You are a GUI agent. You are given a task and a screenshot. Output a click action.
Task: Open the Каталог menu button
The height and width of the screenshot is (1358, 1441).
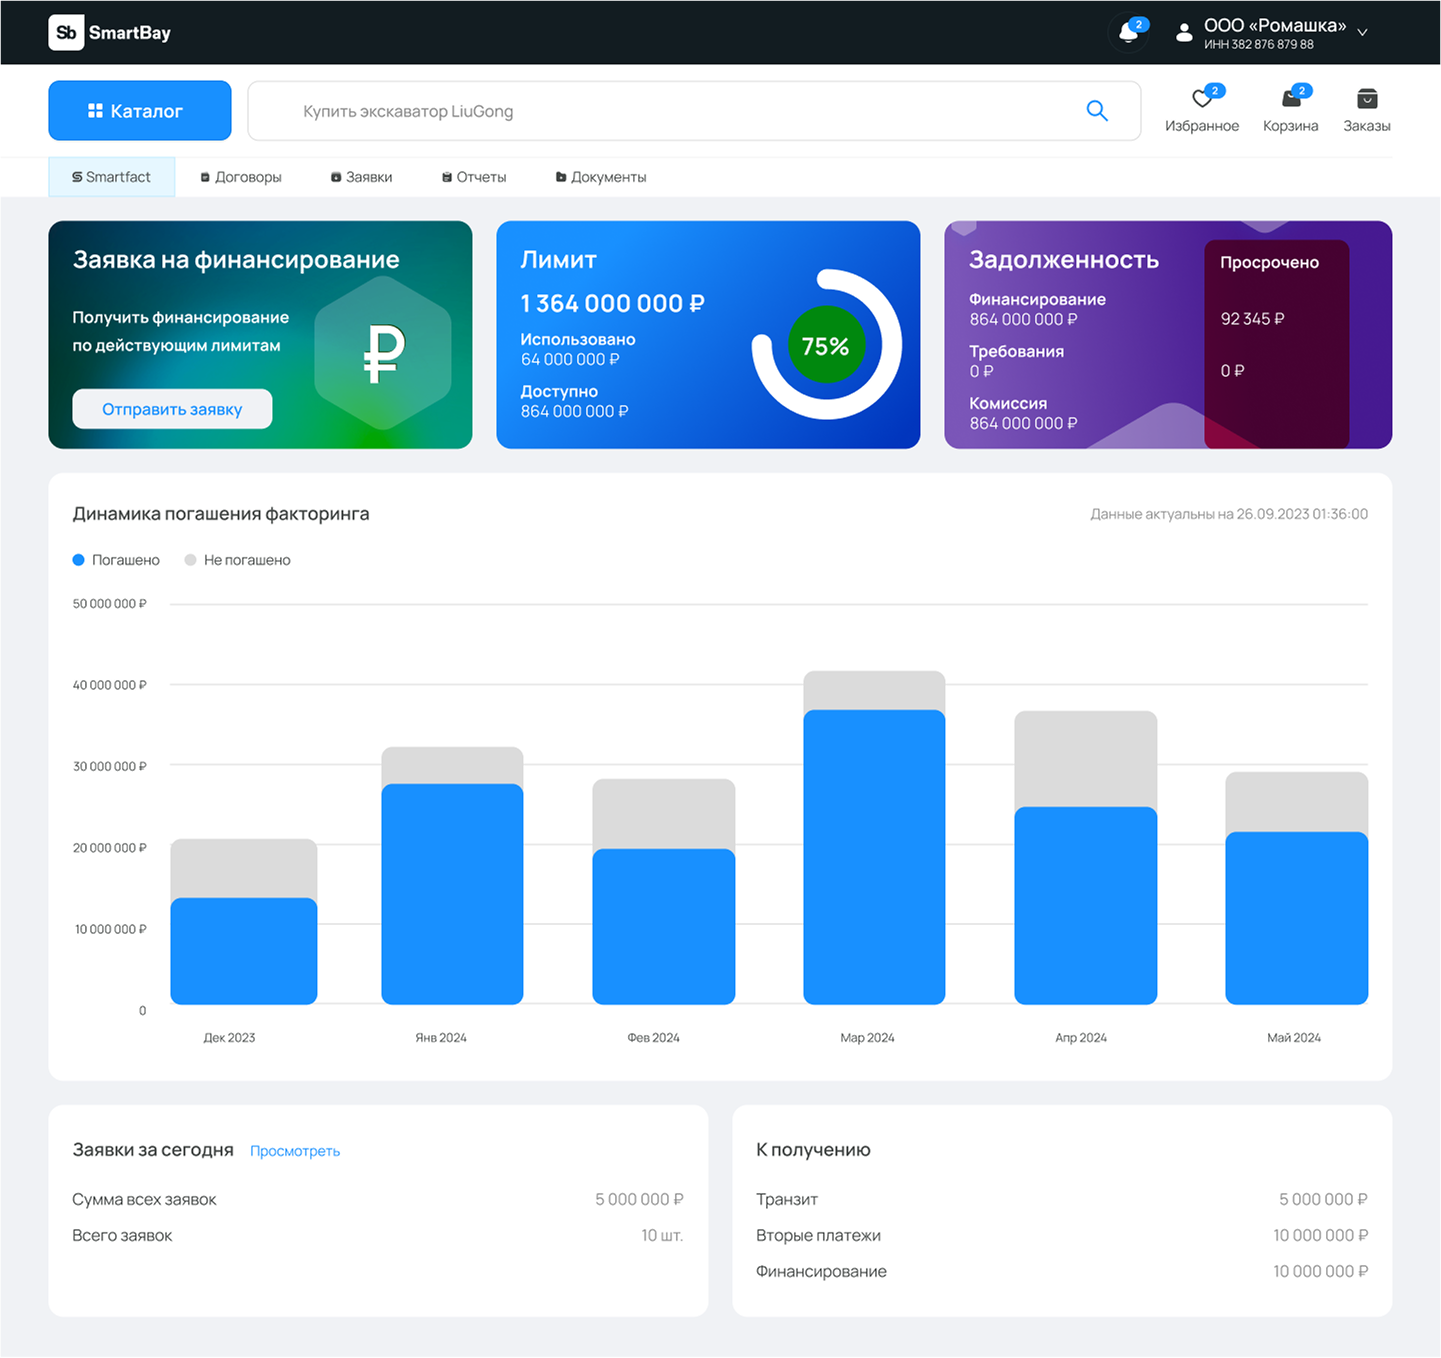(x=140, y=111)
